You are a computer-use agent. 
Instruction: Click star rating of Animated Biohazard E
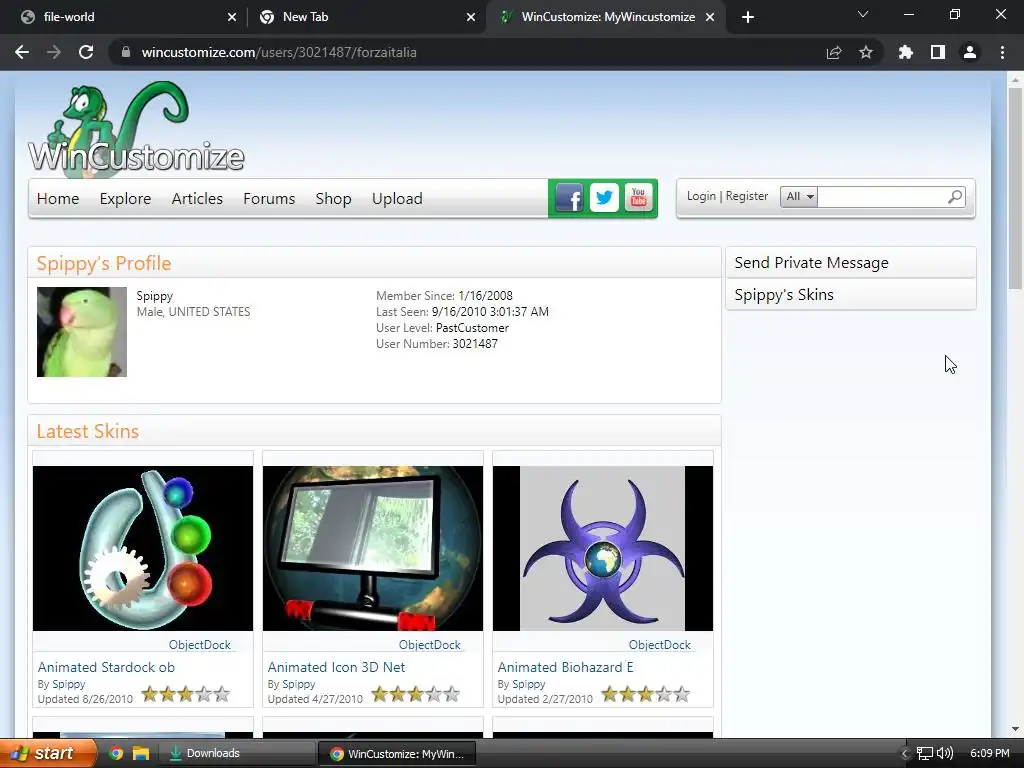tap(645, 694)
